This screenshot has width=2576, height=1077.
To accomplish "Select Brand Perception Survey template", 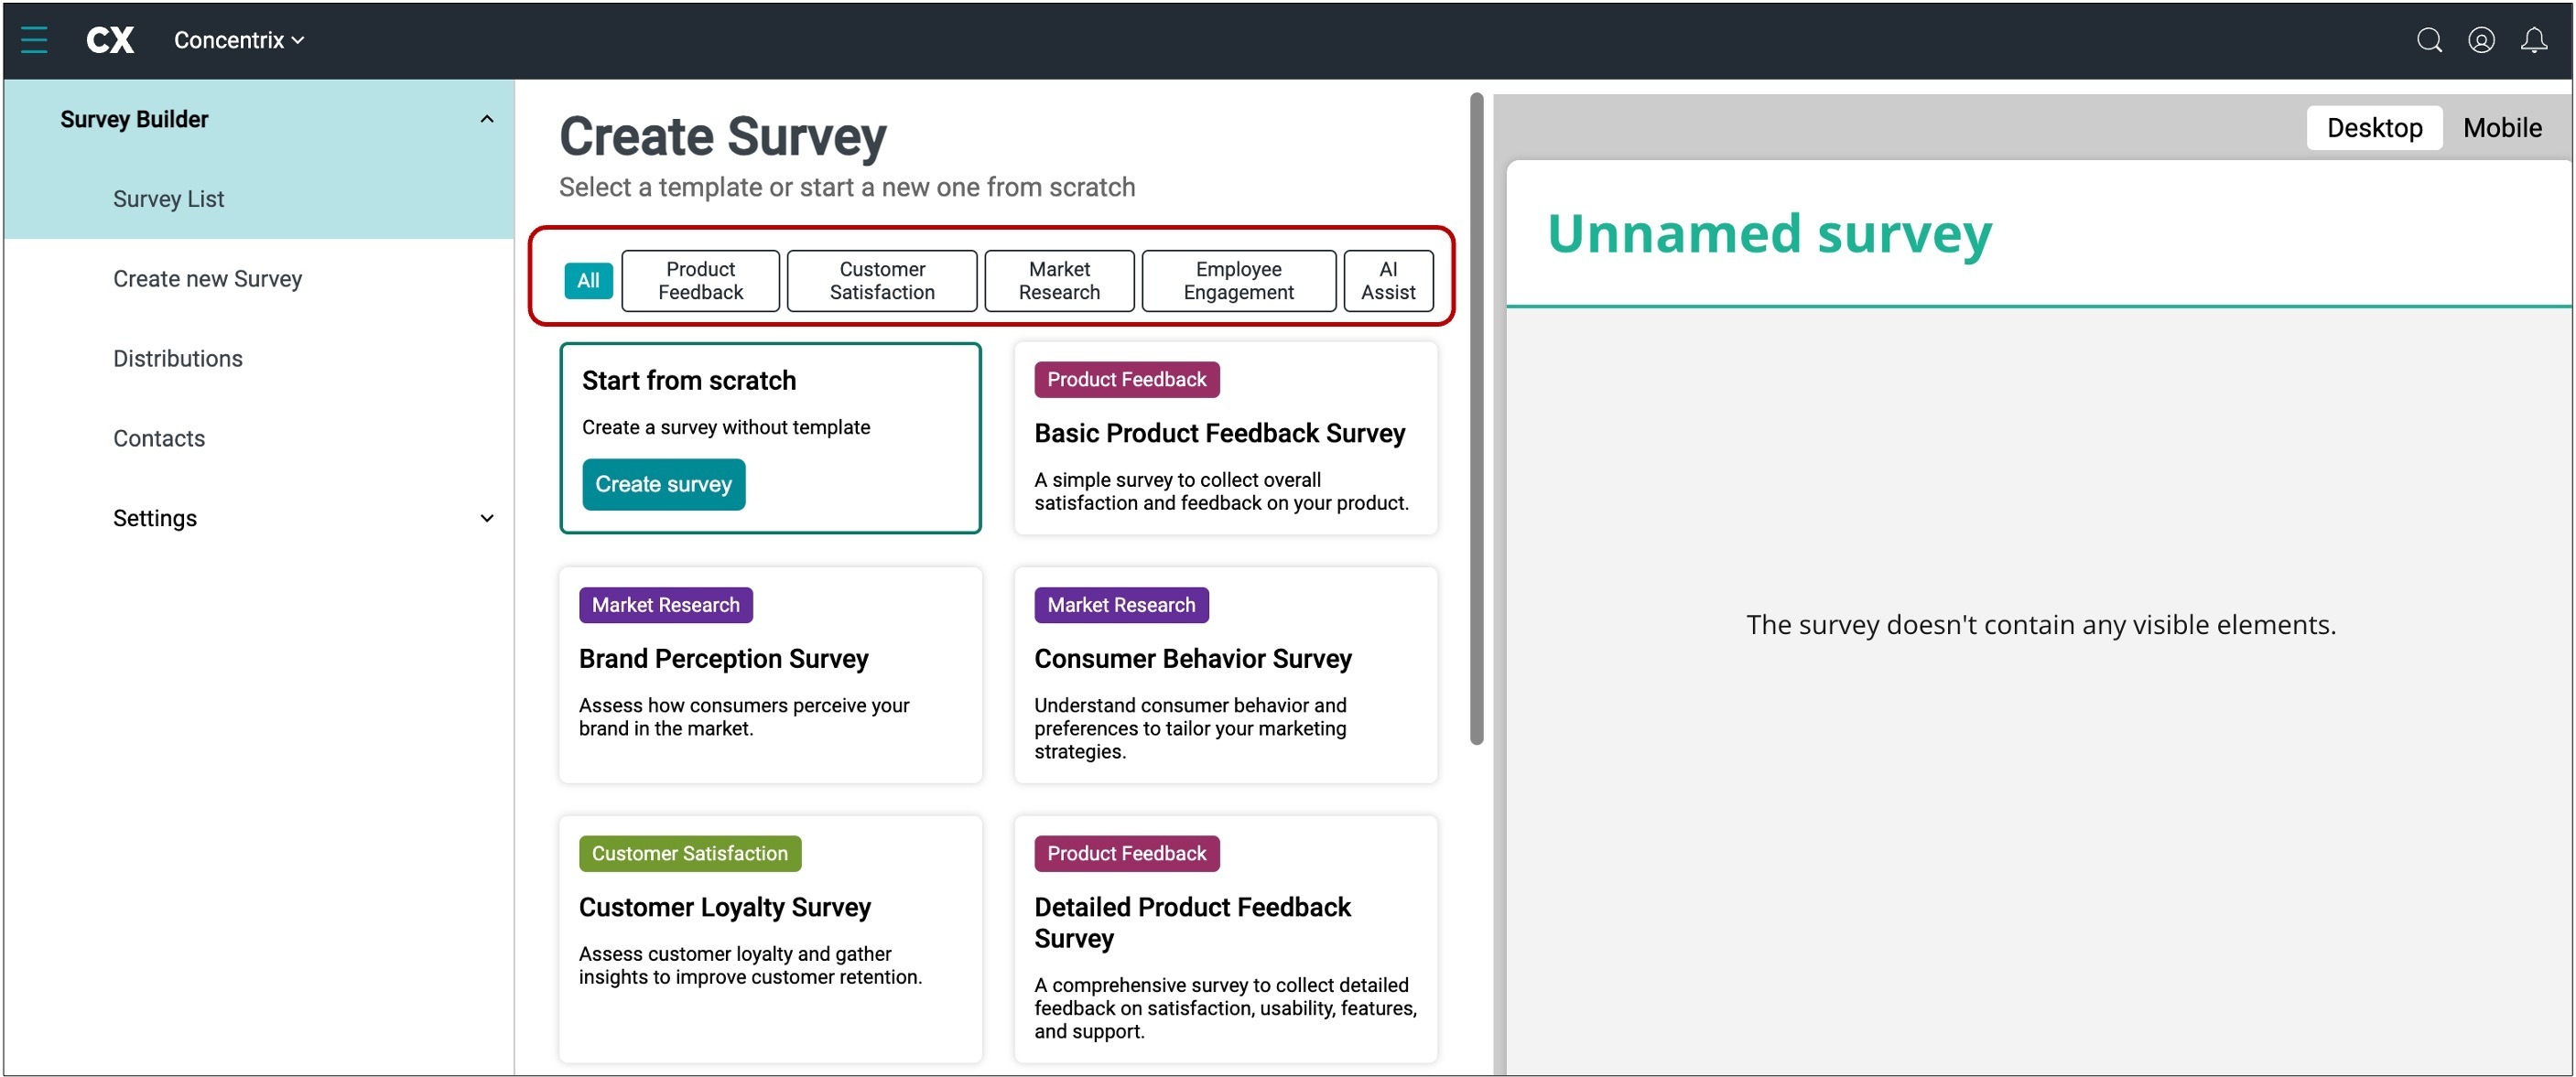I will tap(770, 675).
